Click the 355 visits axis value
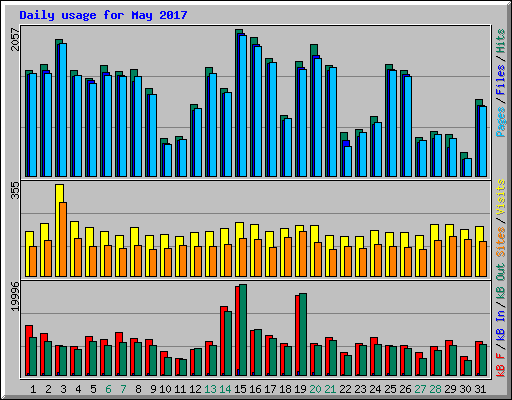 tap(15, 191)
